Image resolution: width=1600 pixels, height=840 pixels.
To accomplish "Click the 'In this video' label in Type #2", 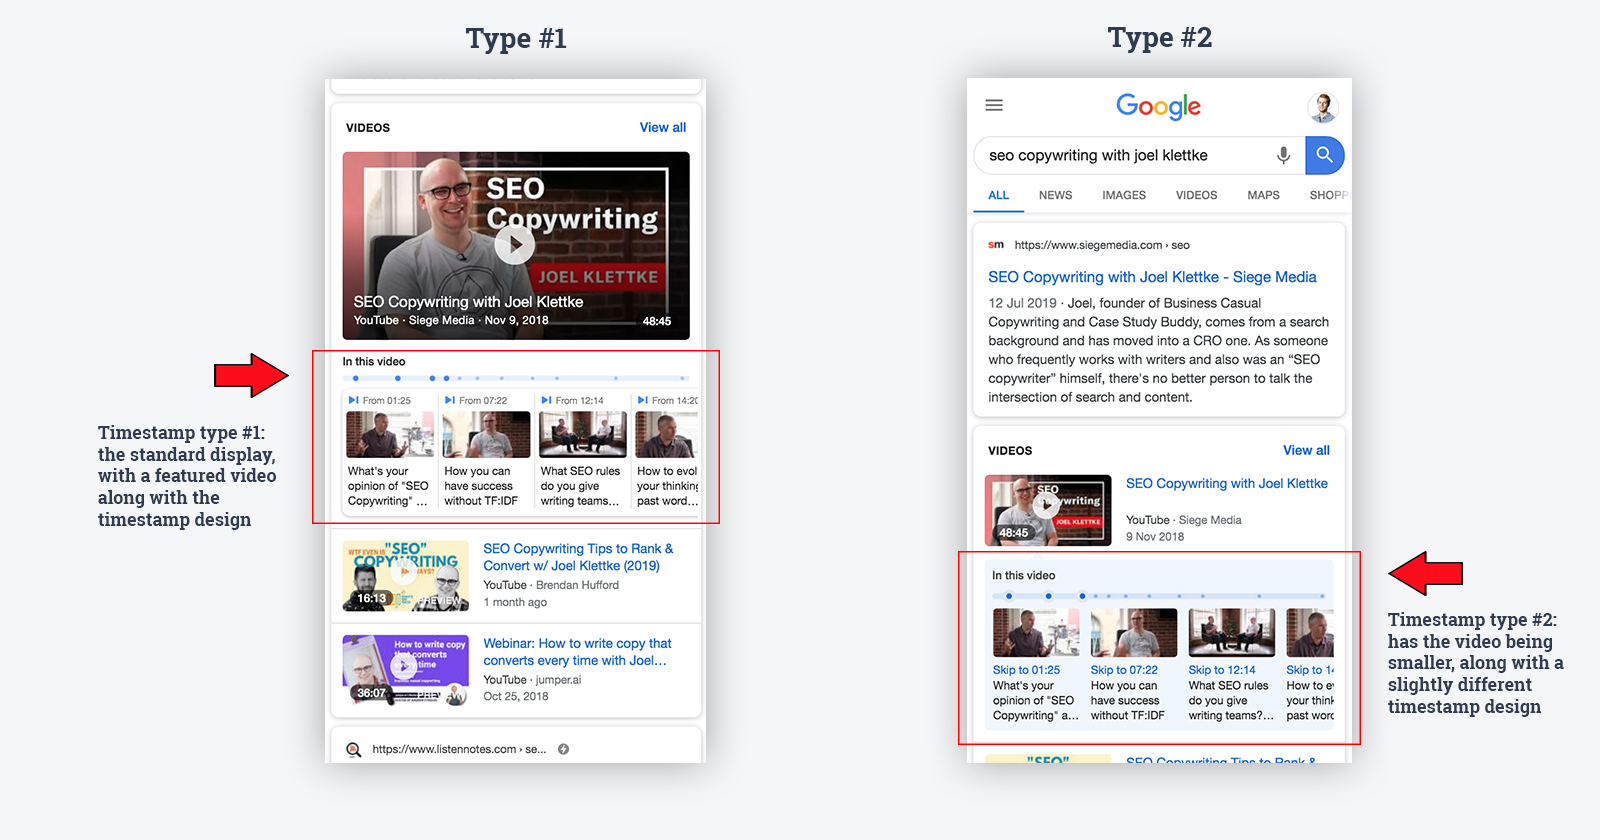I will 1023,575.
